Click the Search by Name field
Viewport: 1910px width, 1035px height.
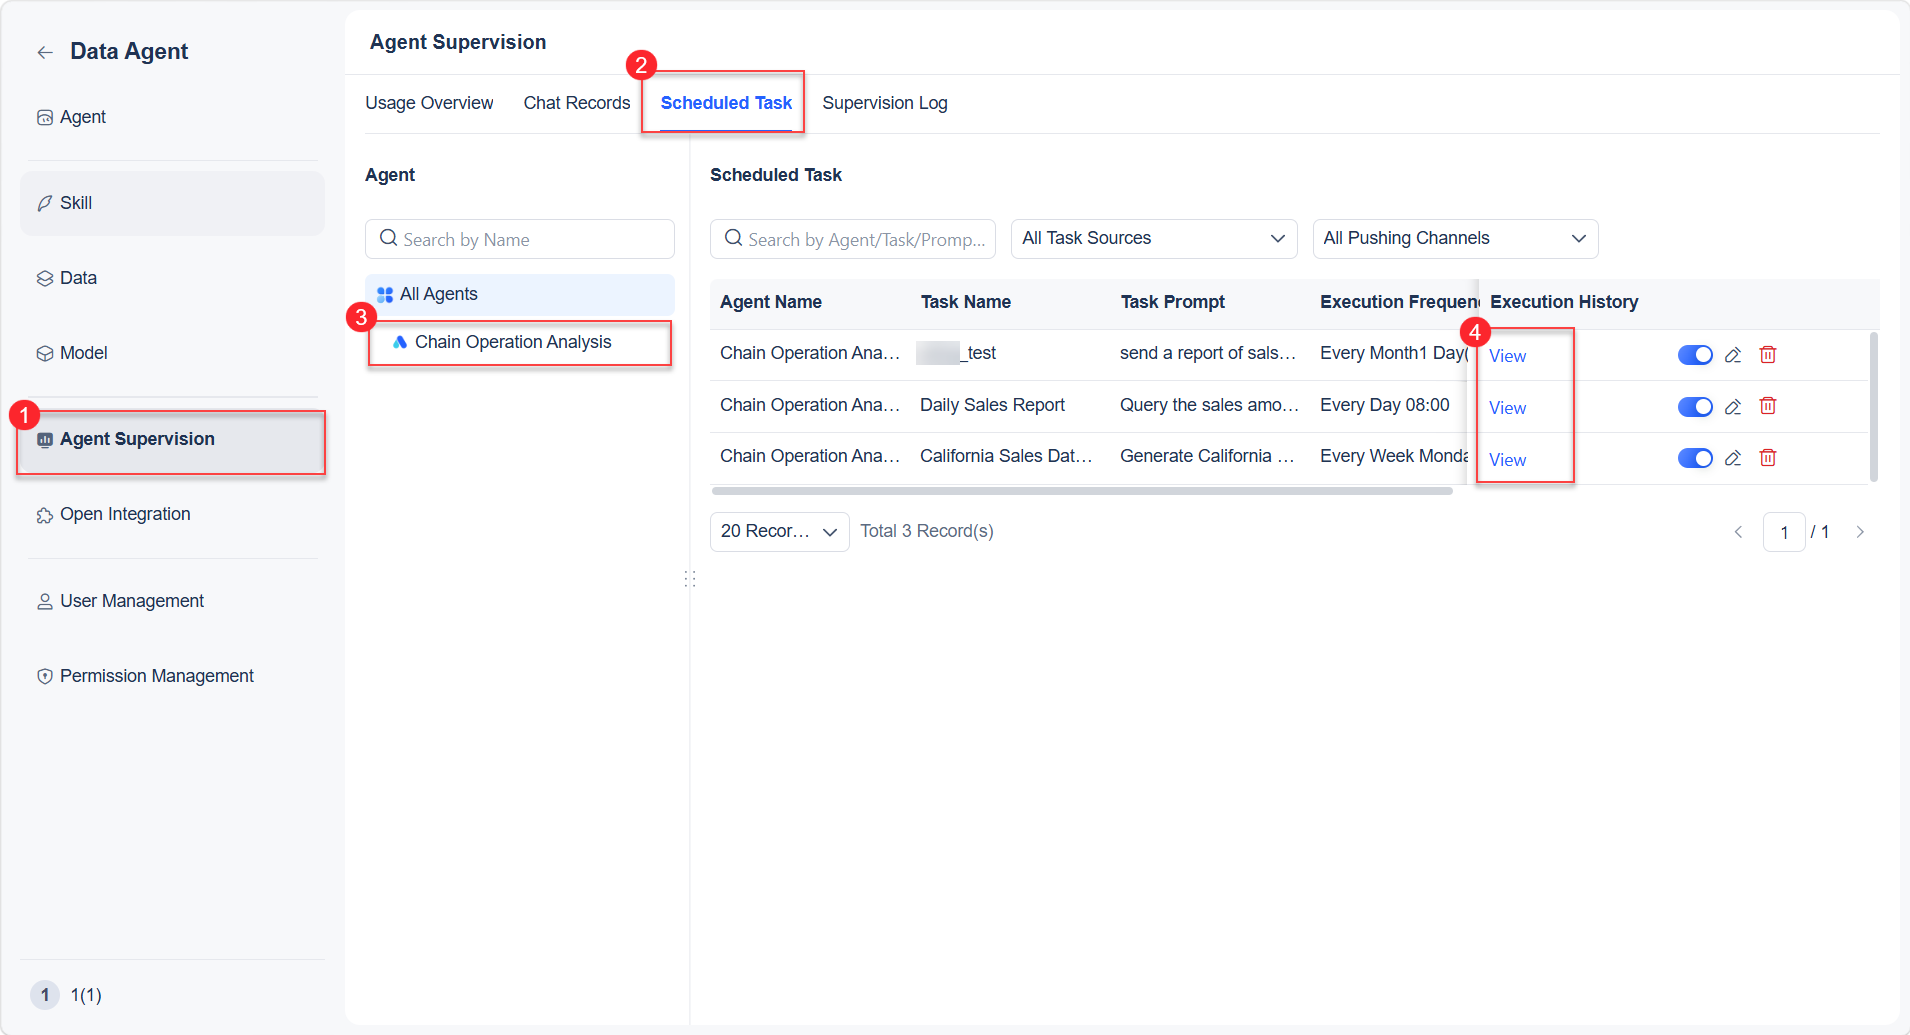520,239
